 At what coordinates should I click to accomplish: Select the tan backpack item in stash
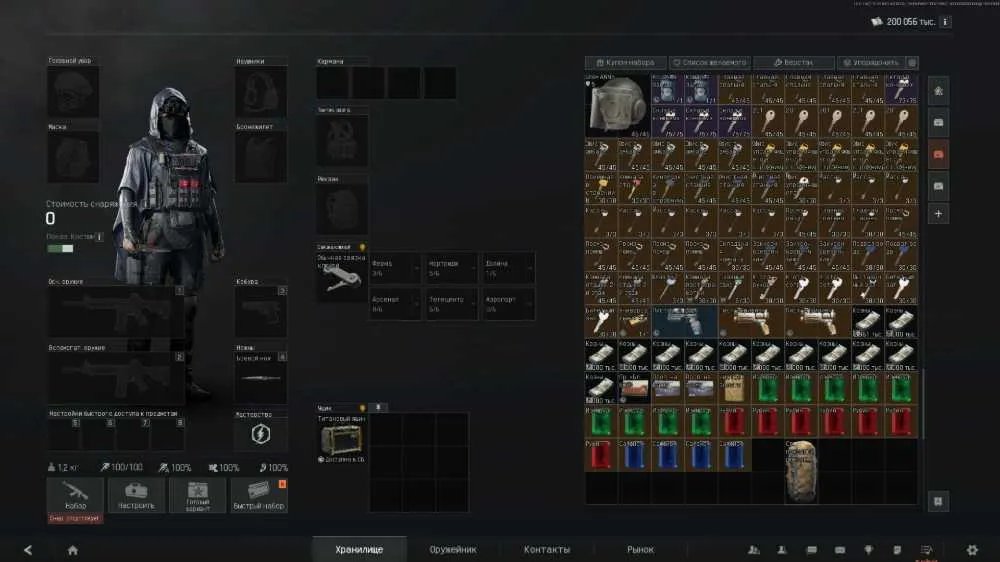click(800, 471)
